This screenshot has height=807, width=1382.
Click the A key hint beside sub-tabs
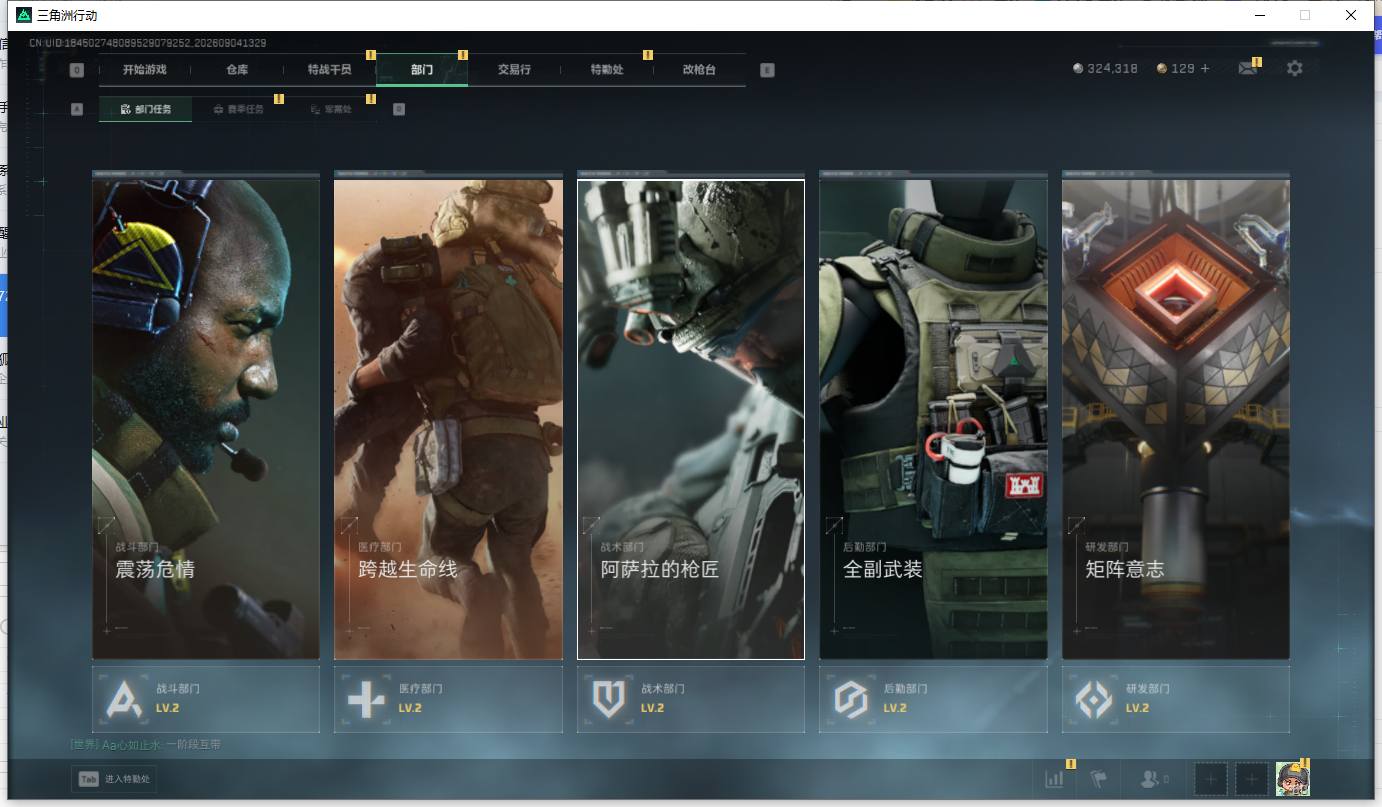tap(77, 109)
